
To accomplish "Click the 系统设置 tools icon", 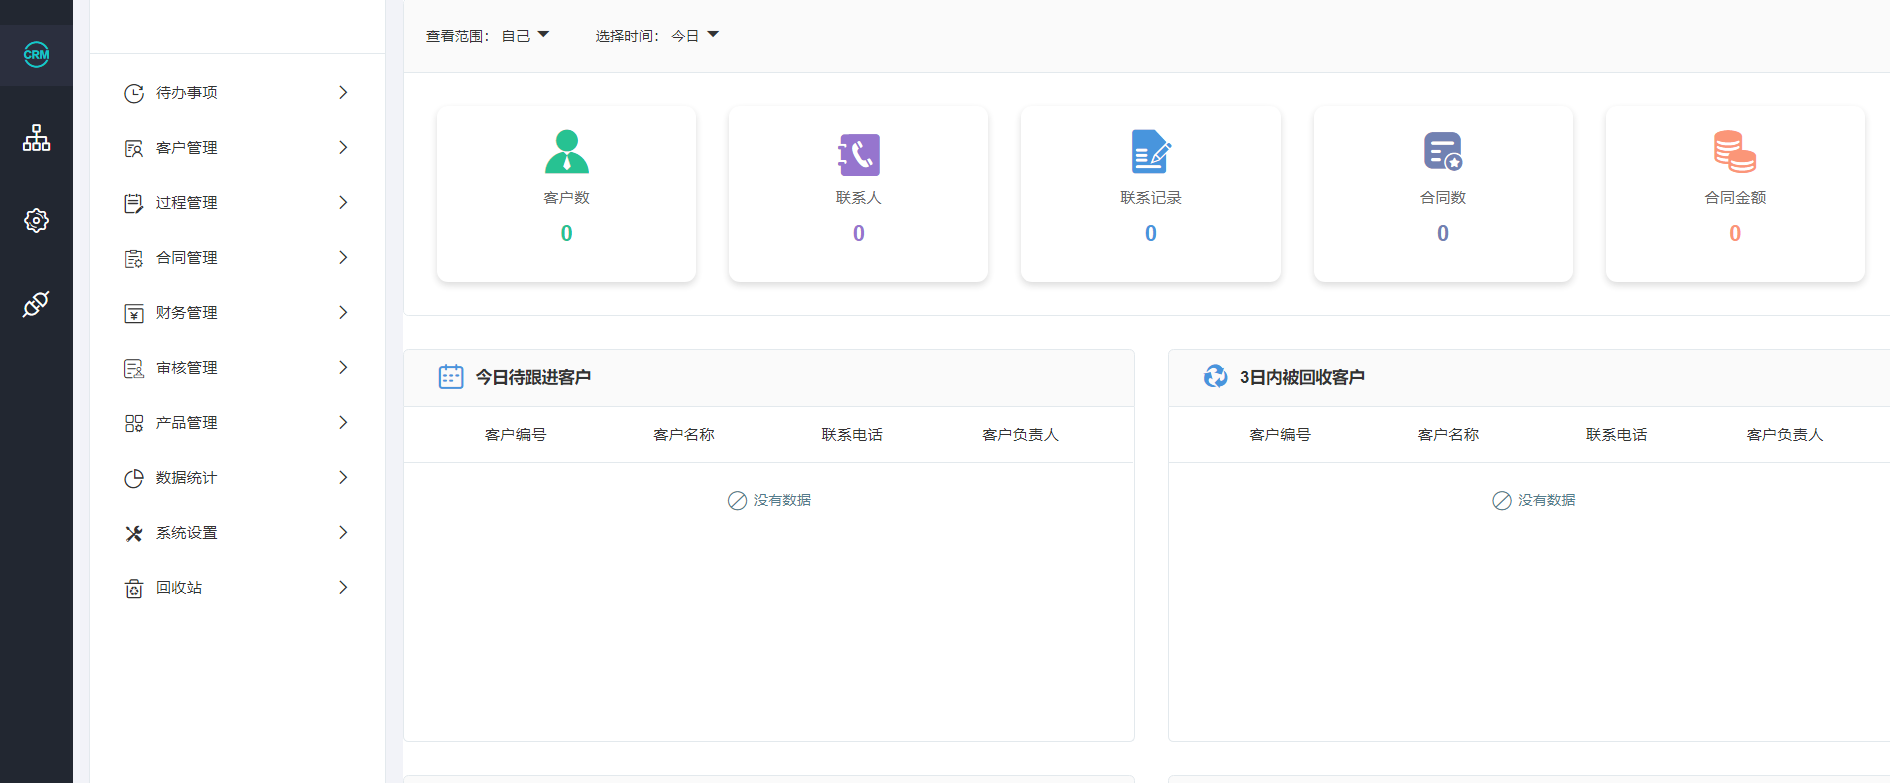I will 134,533.
